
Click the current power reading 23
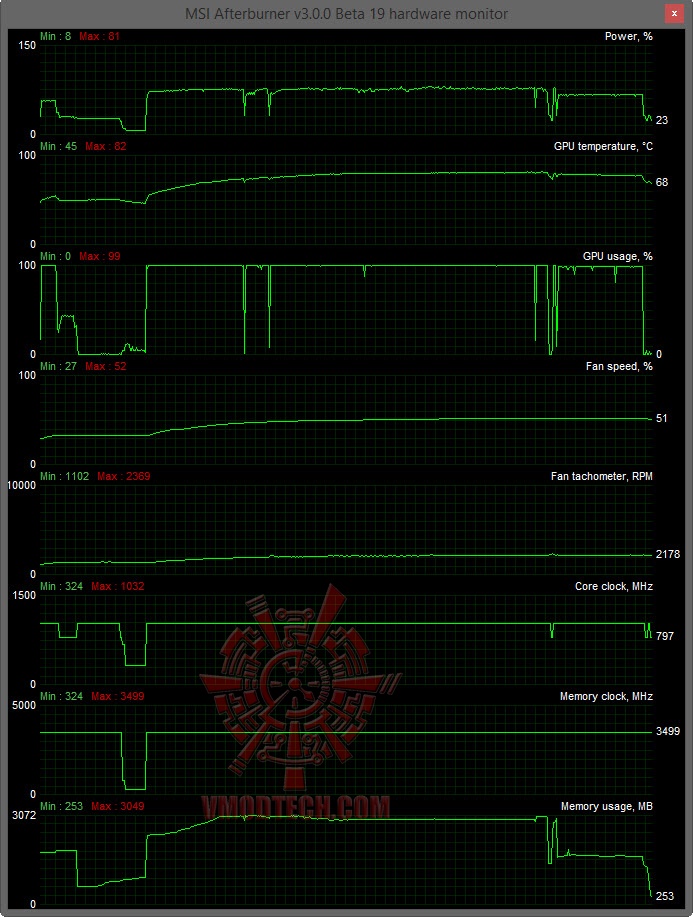[662, 120]
